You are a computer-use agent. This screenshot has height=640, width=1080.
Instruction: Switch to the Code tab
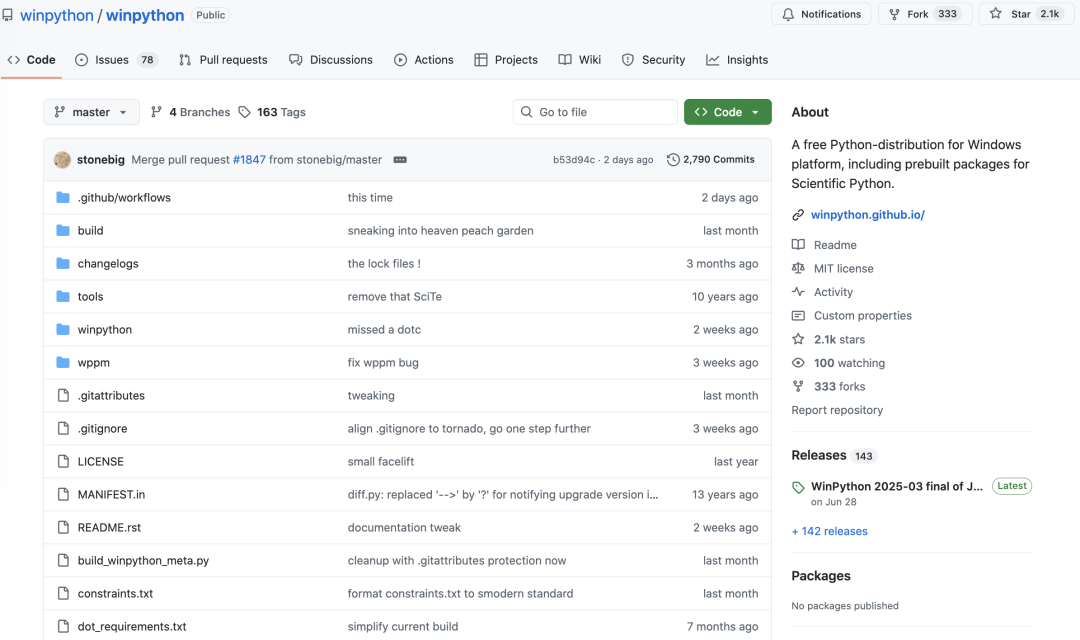point(32,60)
